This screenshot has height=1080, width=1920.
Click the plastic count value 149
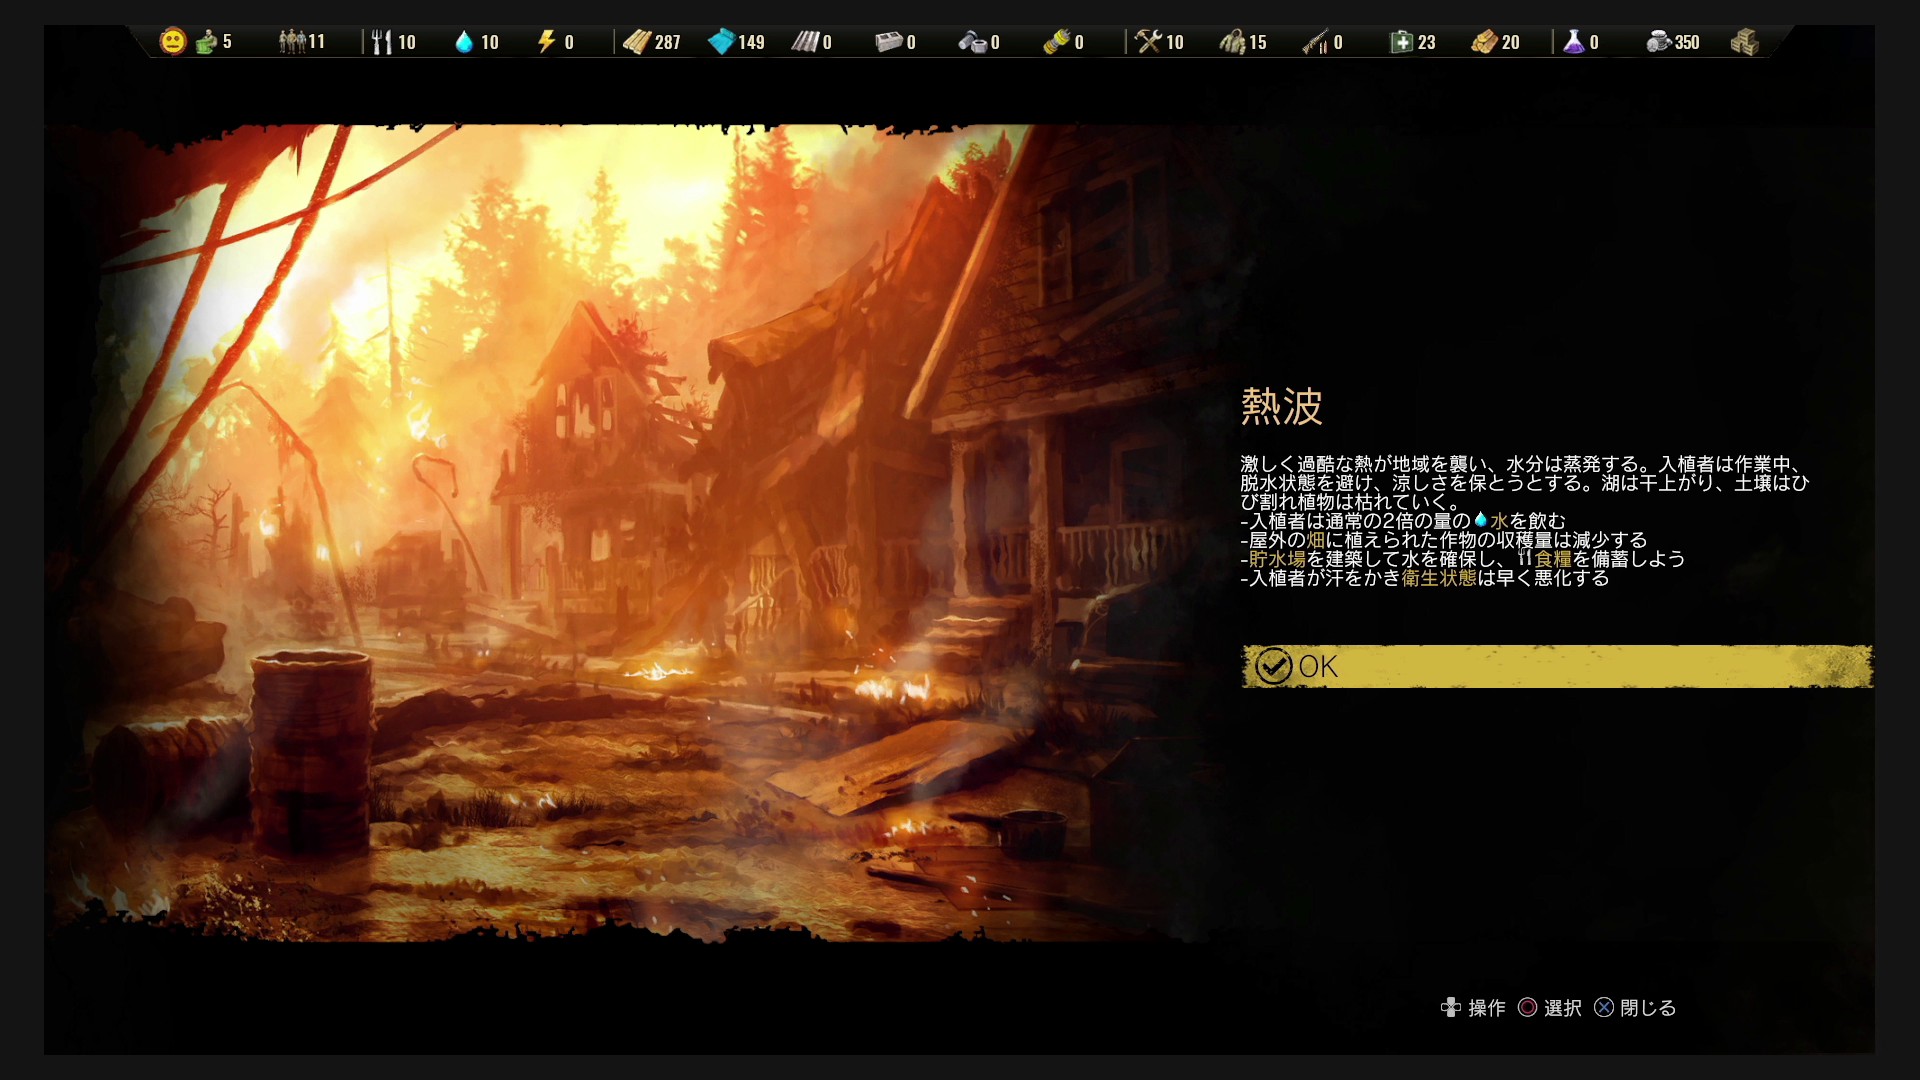click(x=751, y=42)
